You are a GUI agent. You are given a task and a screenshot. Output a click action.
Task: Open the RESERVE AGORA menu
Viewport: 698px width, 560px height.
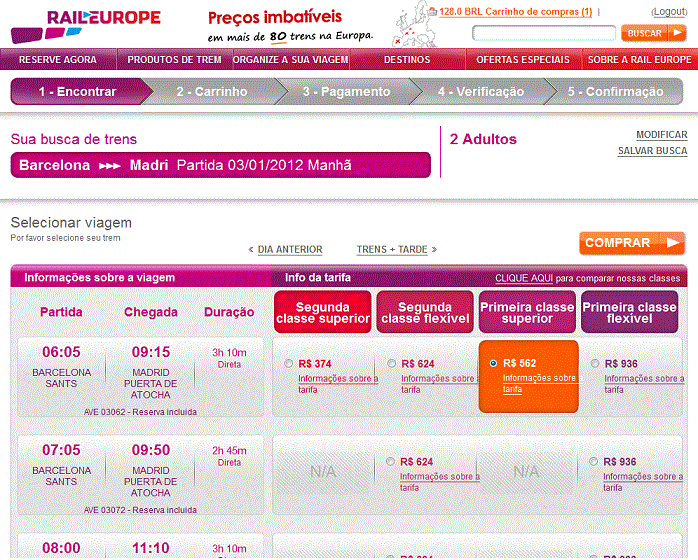[58, 60]
